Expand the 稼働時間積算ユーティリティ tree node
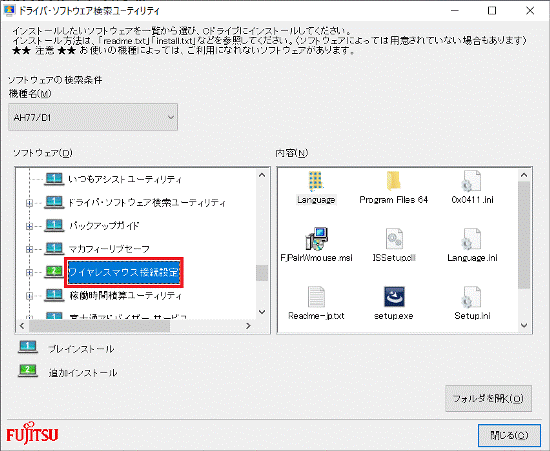The image size is (550, 451). coord(29,296)
